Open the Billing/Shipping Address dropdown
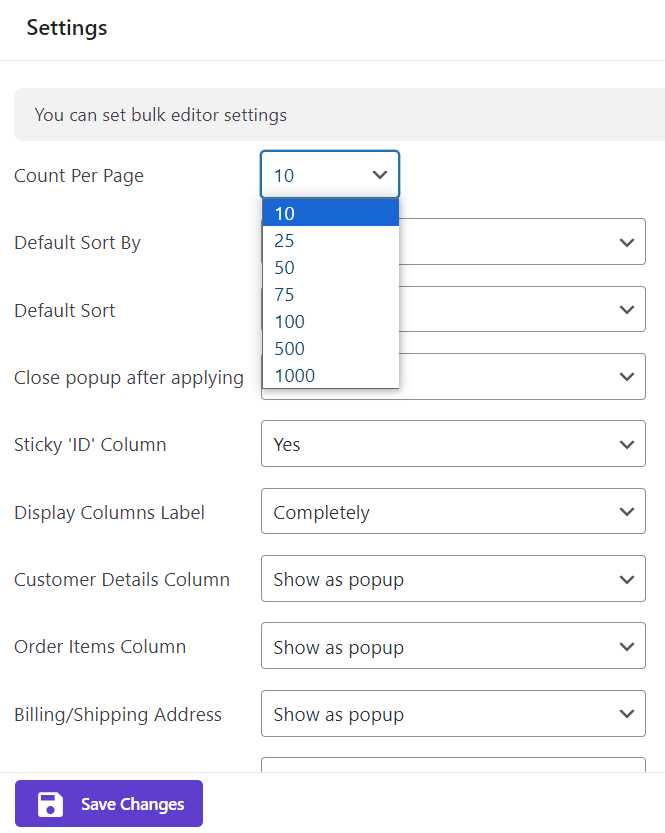This screenshot has height=833, width=665. 452,715
